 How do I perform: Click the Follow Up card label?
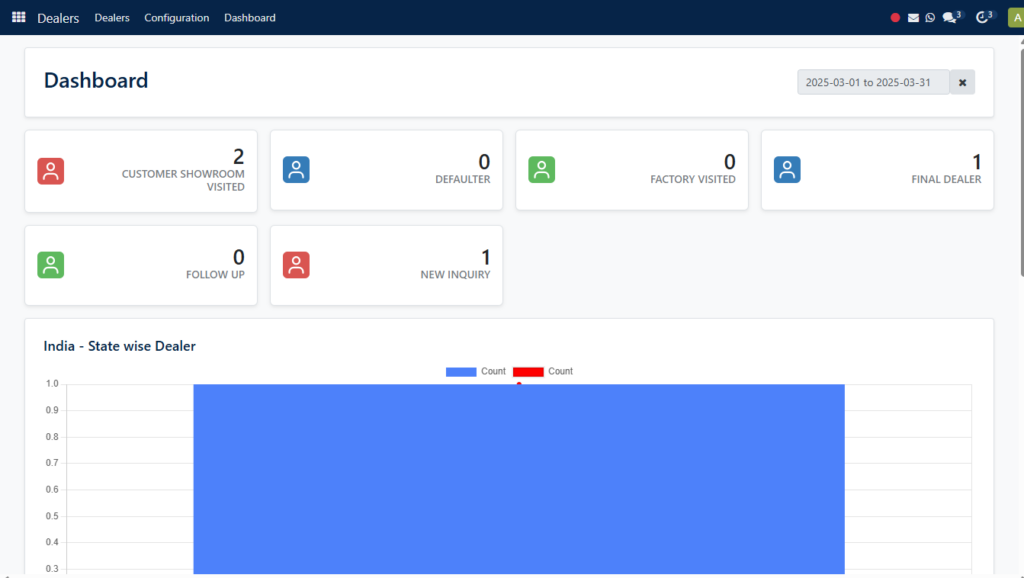(x=215, y=274)
